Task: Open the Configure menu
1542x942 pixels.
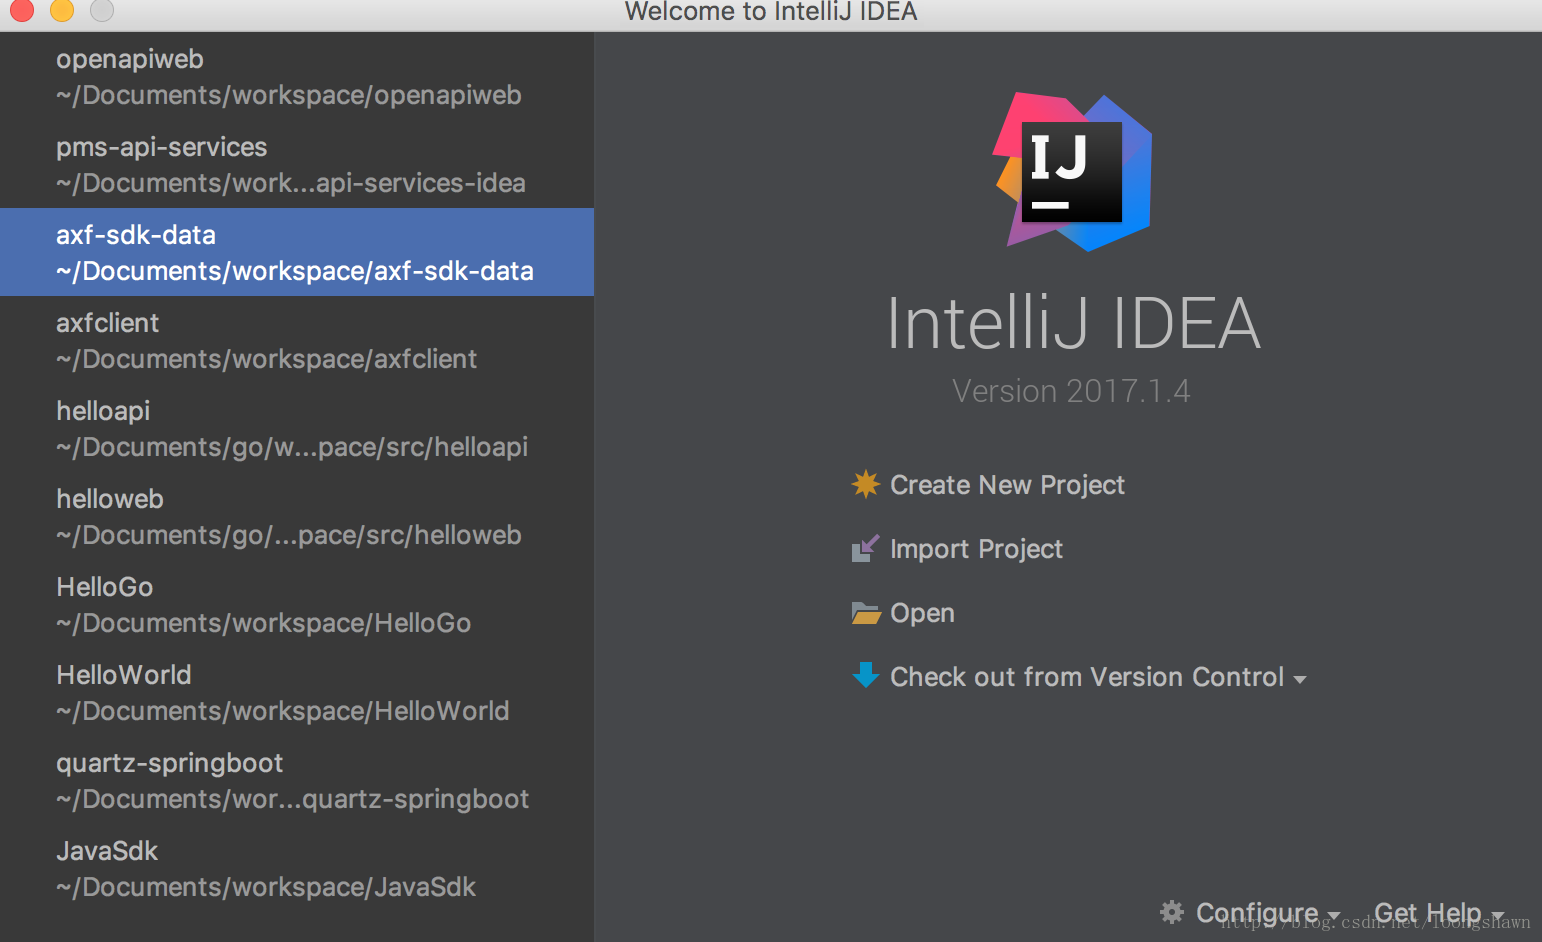Action: click(1257, 913)
